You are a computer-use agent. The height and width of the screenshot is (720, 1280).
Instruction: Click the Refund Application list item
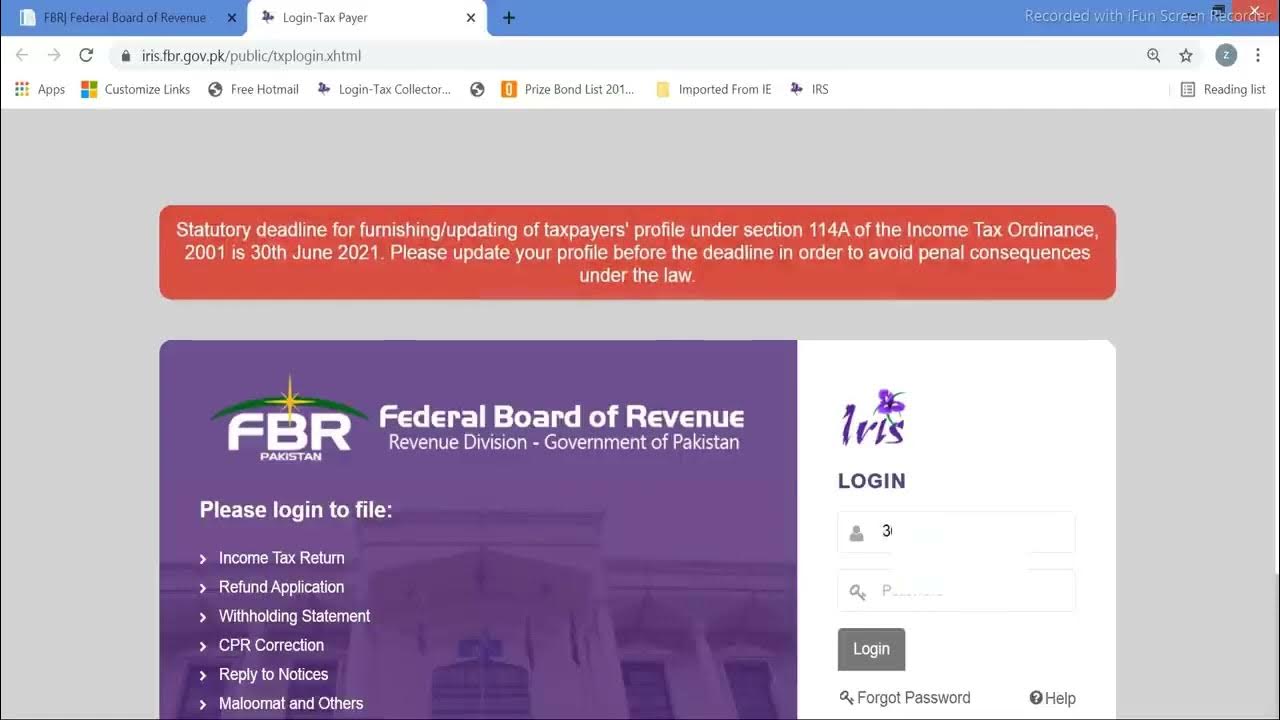(x=281, y=587)
